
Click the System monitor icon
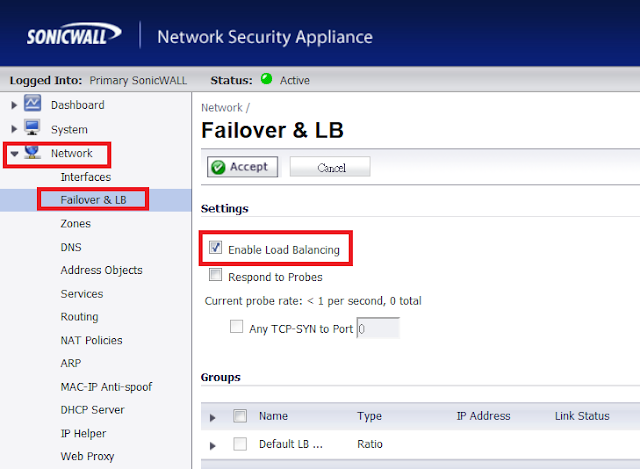pyautogui.click(x=33, y=129)
